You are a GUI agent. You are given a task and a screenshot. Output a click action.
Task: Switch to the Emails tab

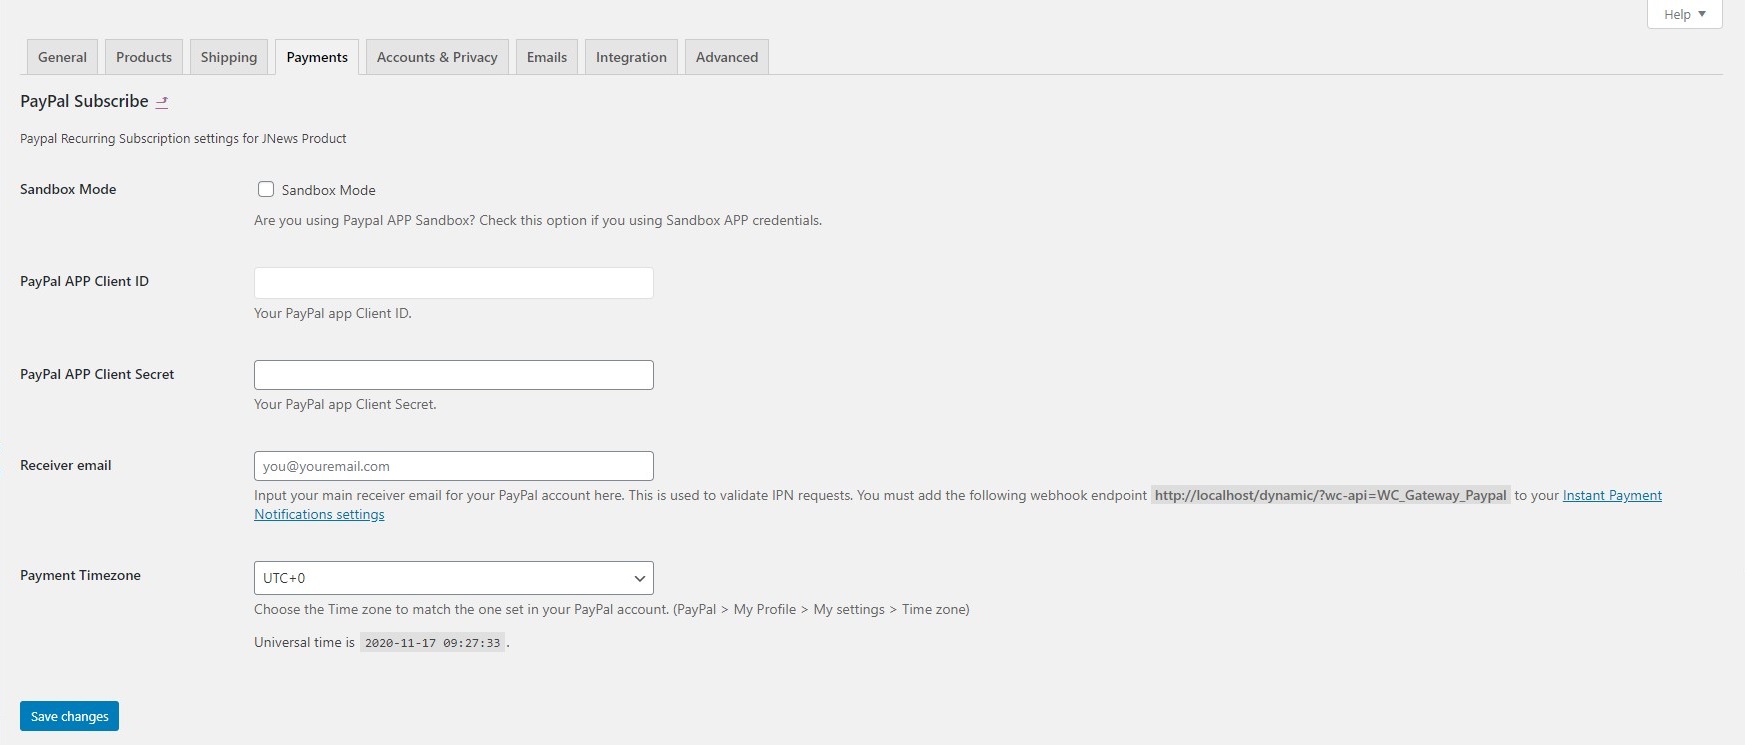[547, 57]
